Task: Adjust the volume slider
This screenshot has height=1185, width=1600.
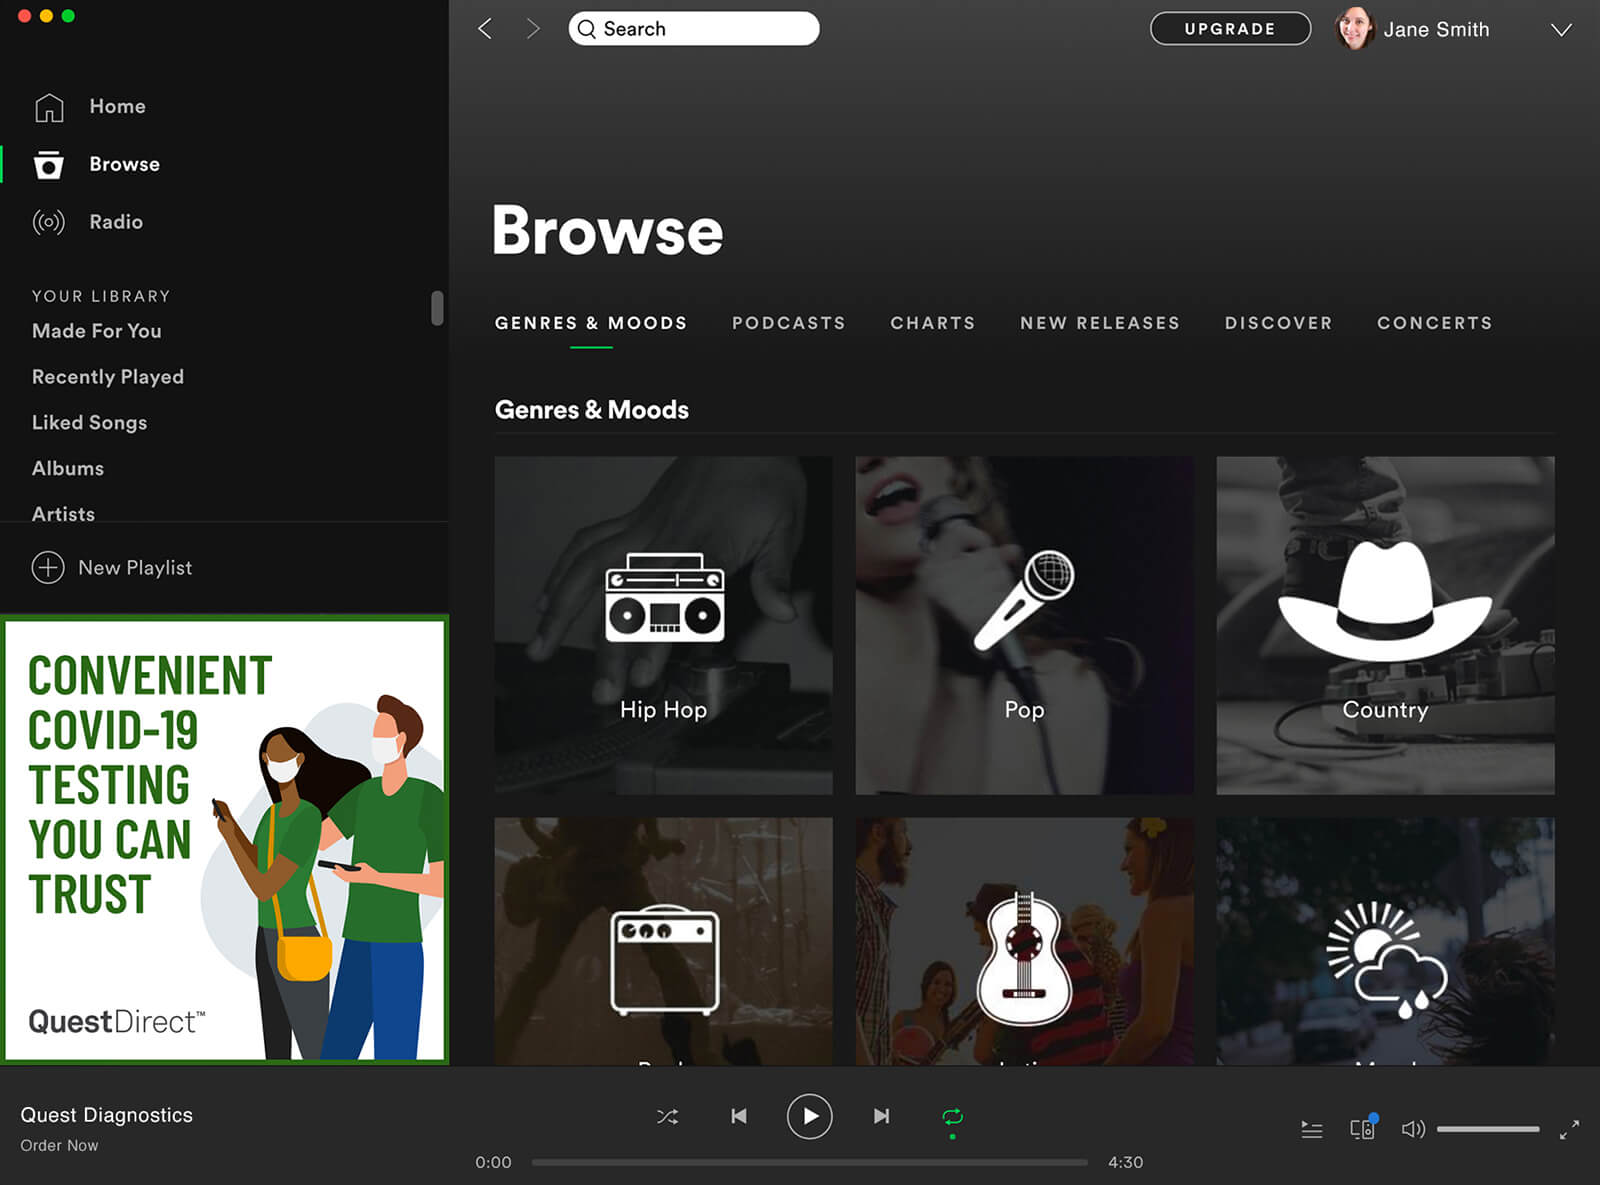Action: (x=1487, y=1129)
